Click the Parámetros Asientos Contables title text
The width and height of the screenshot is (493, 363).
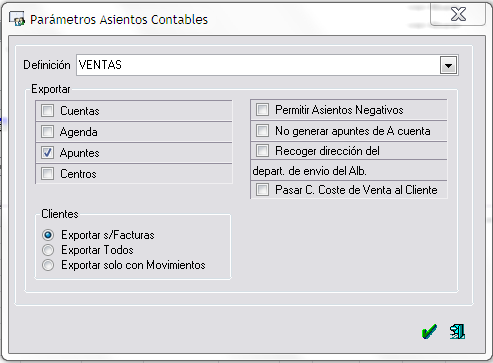(119, 20)
